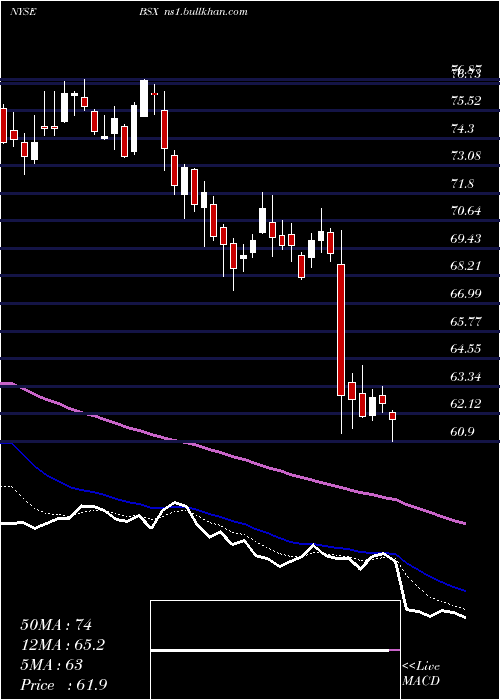Click the last red candlestick near 62
This screenshot has width=500, height=700.
(393, 416)
